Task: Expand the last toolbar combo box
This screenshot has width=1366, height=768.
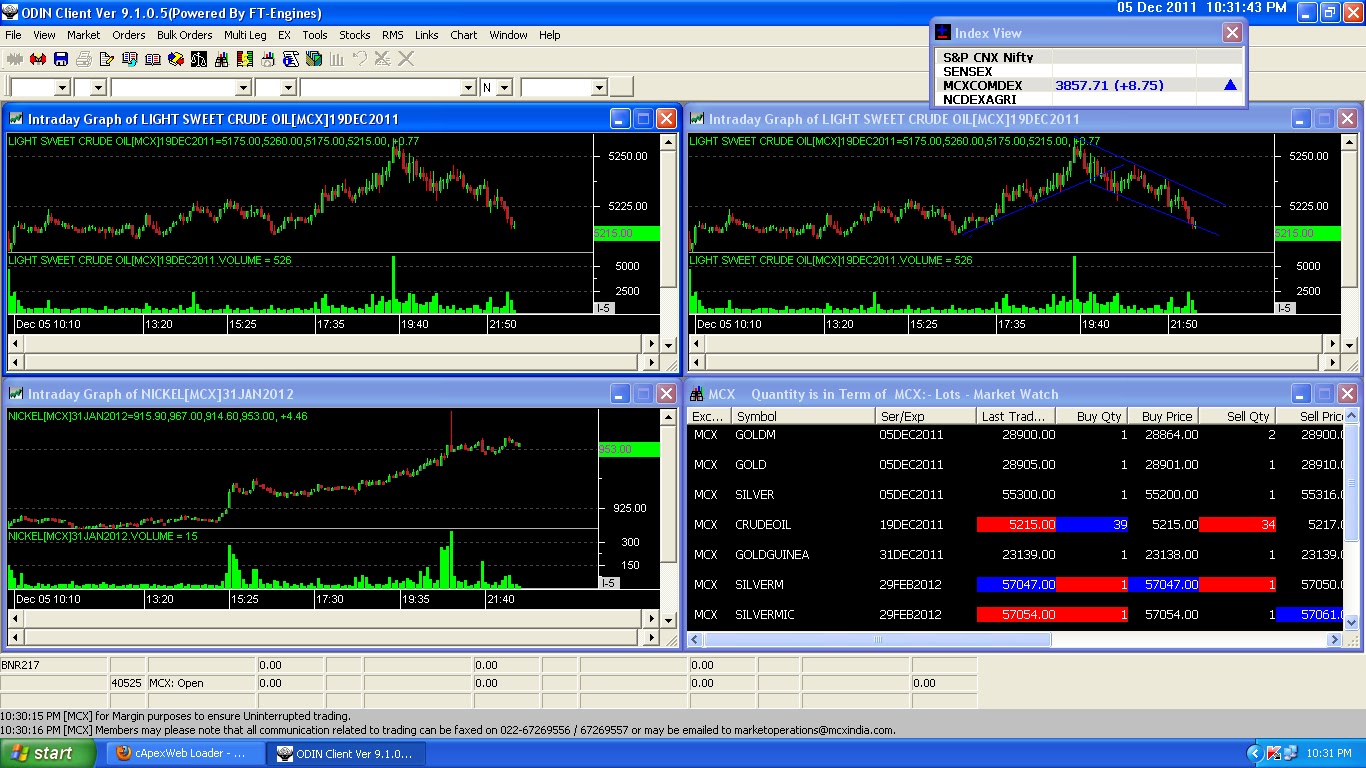Action: tap(599, 87)
